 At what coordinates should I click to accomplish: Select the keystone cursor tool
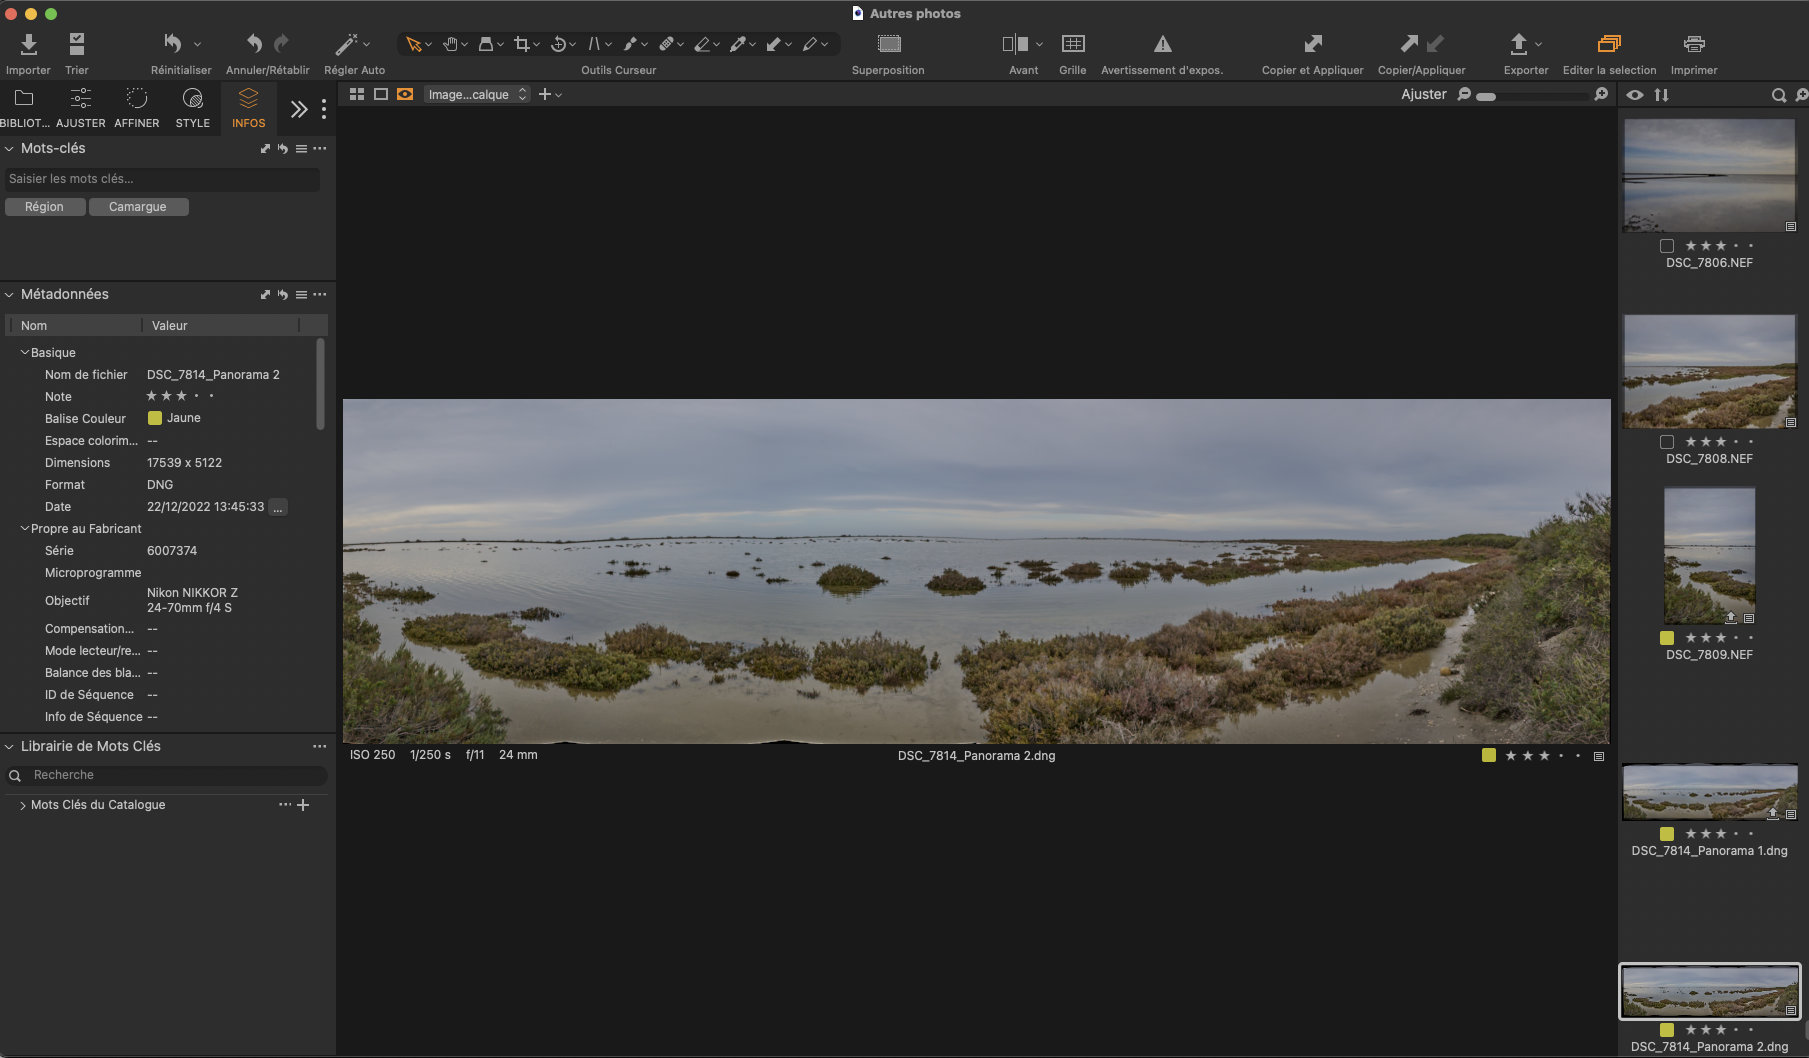[x=594, y=44]
